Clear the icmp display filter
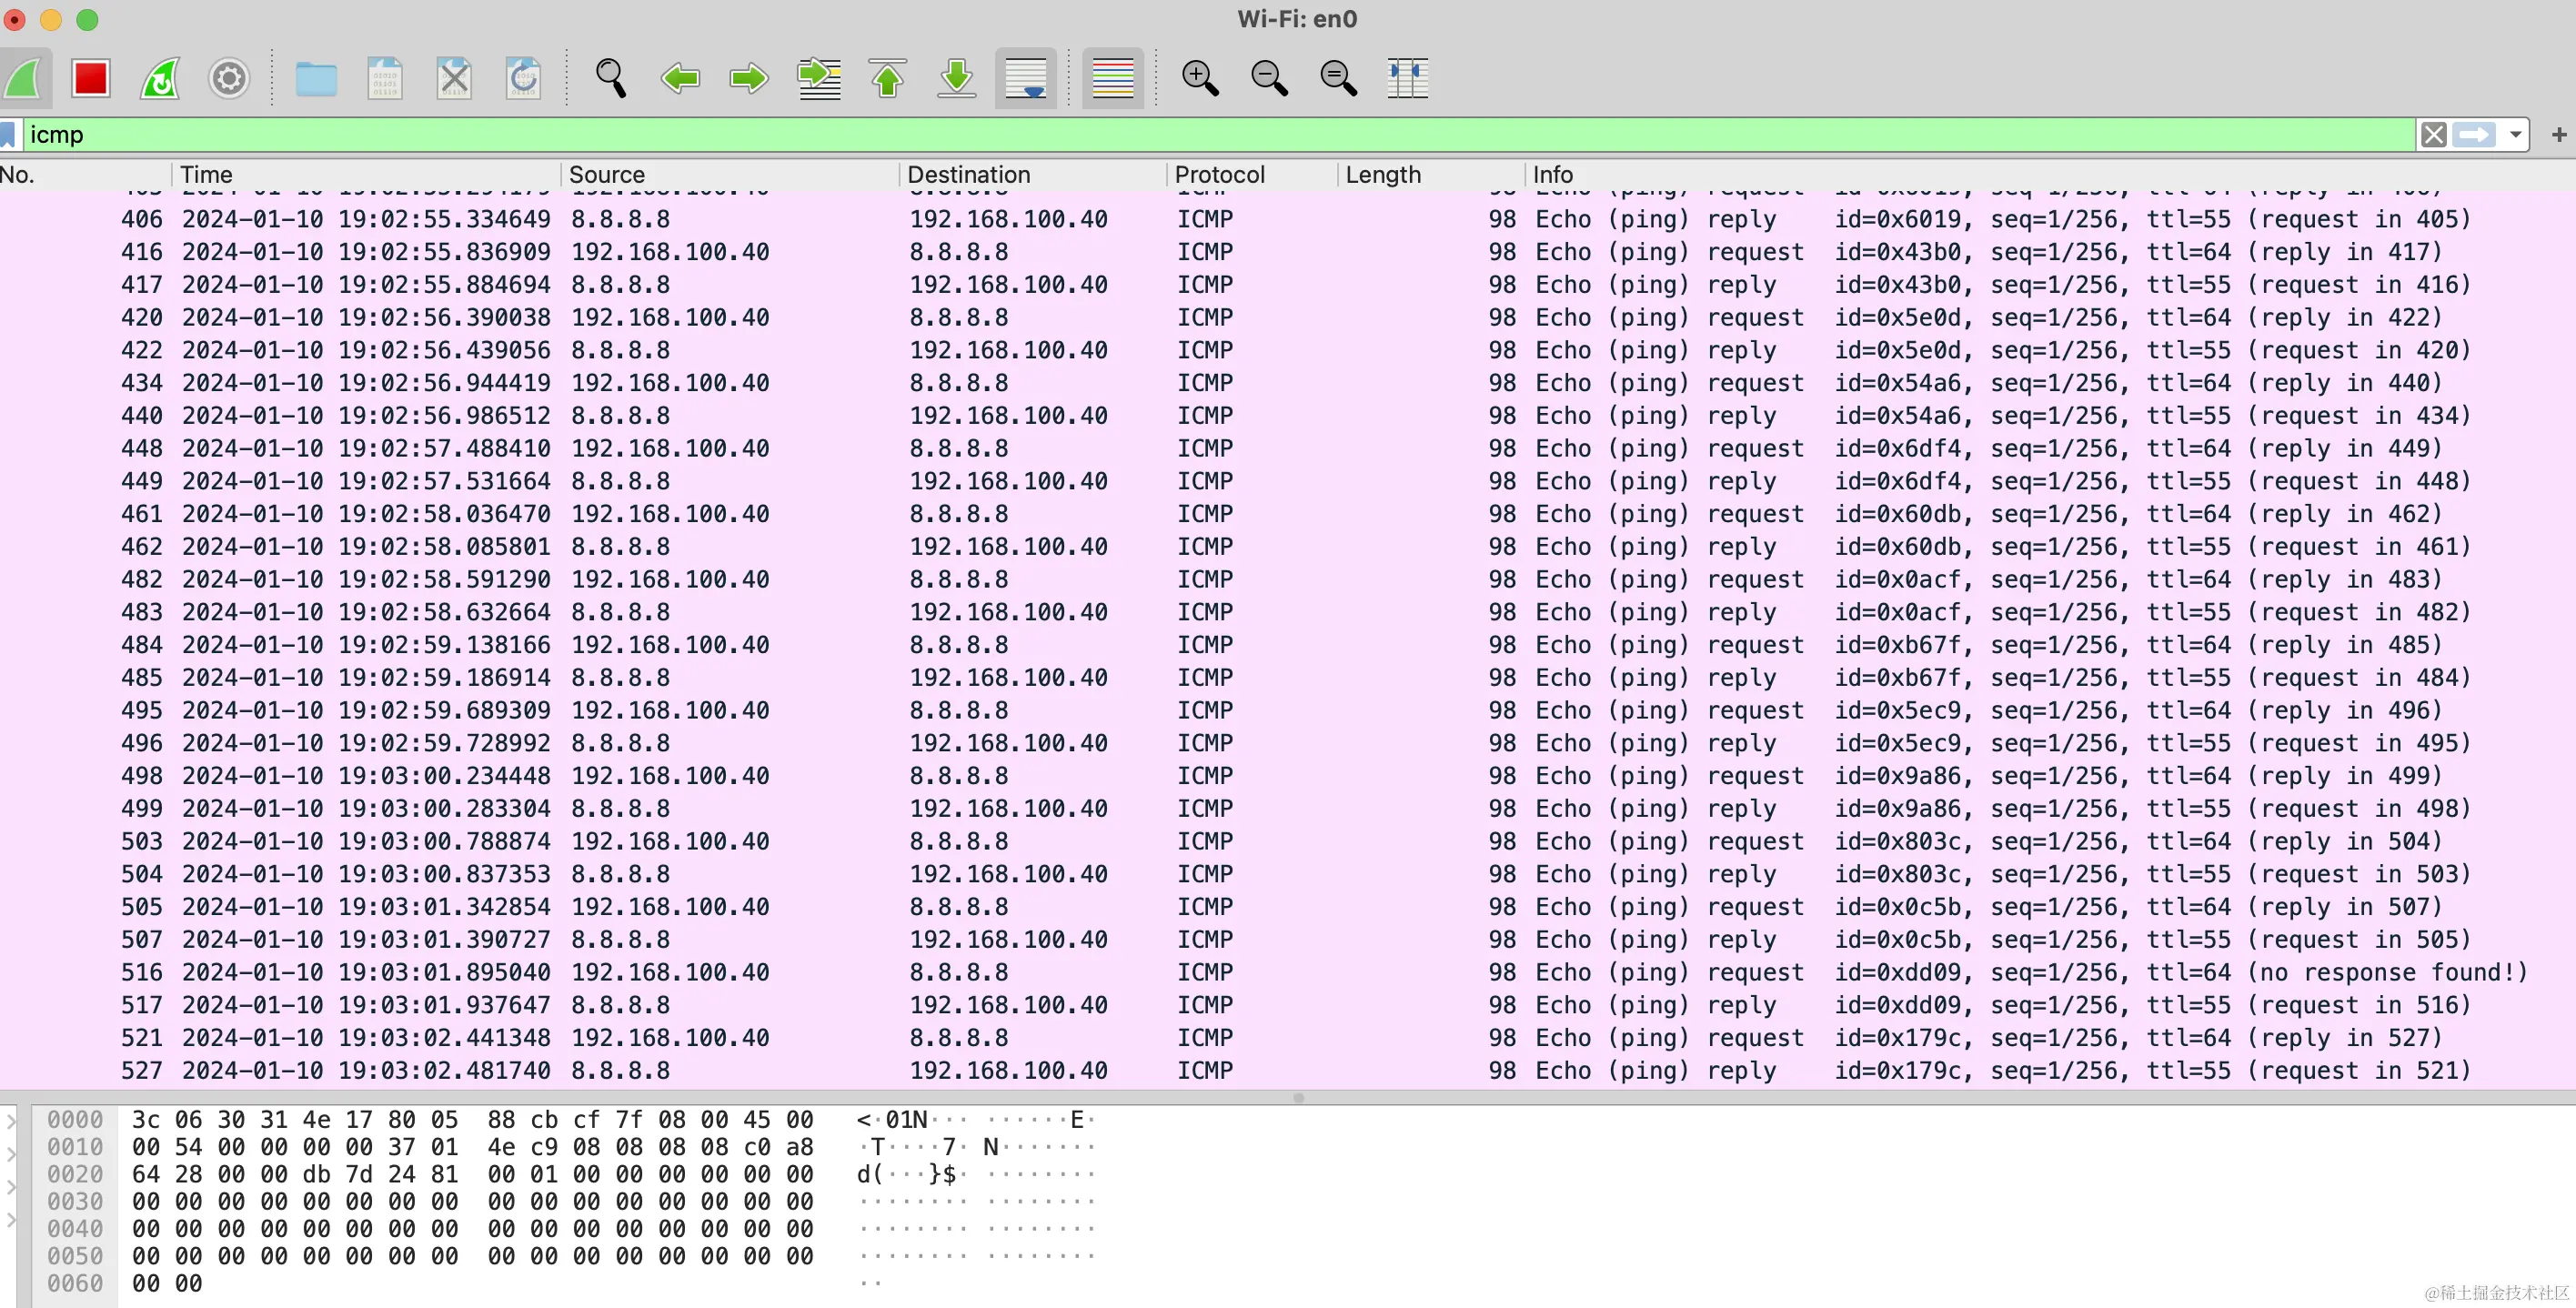Viewport: 2576px width, 1308px height. click(2433, 134)
